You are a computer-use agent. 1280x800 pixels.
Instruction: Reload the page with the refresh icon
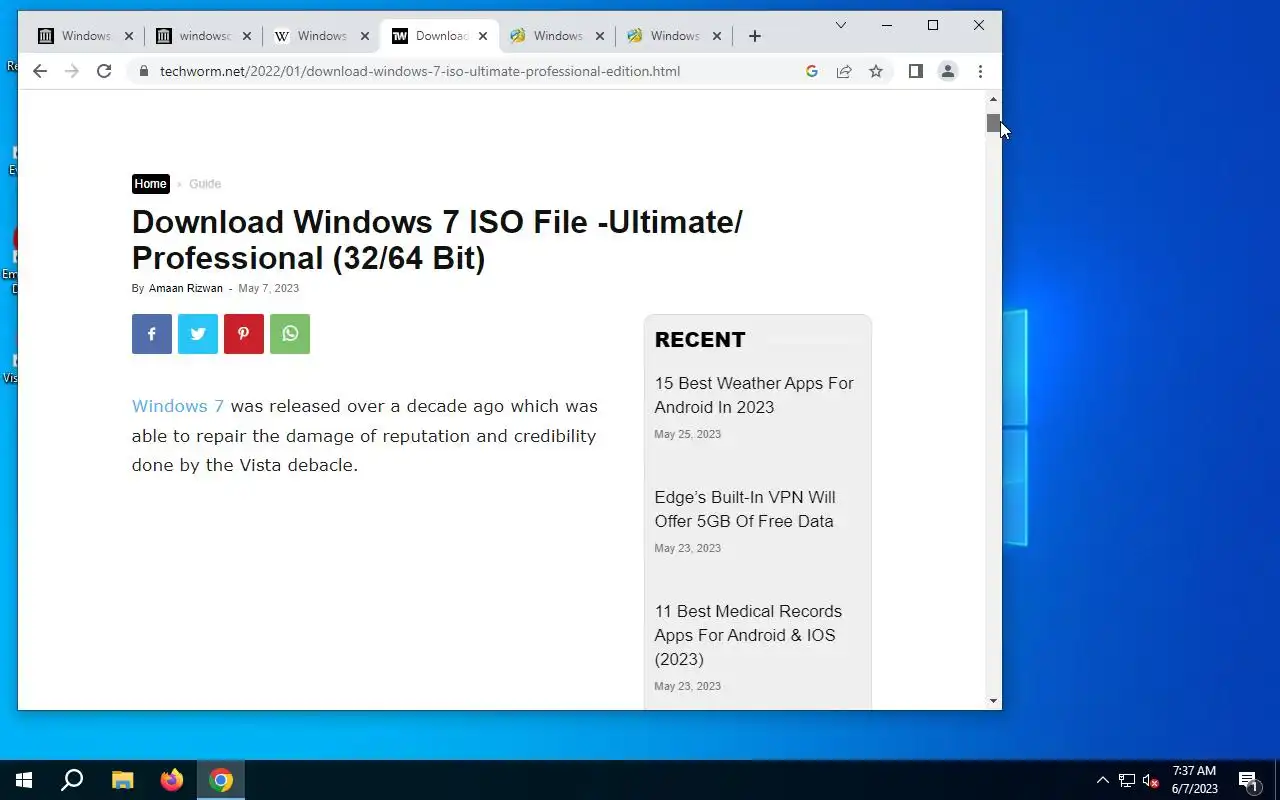[103, 71]
